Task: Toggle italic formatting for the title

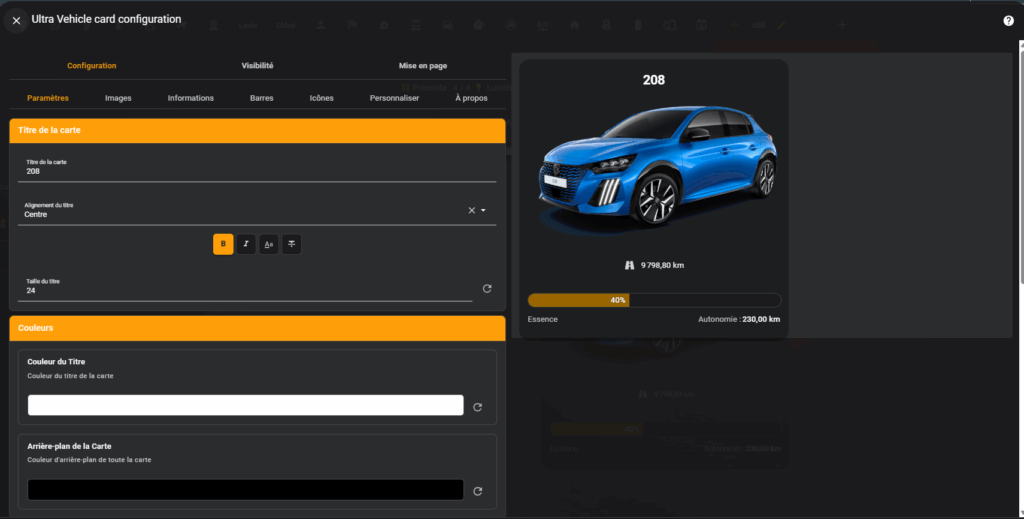Action: coord(246,244)
